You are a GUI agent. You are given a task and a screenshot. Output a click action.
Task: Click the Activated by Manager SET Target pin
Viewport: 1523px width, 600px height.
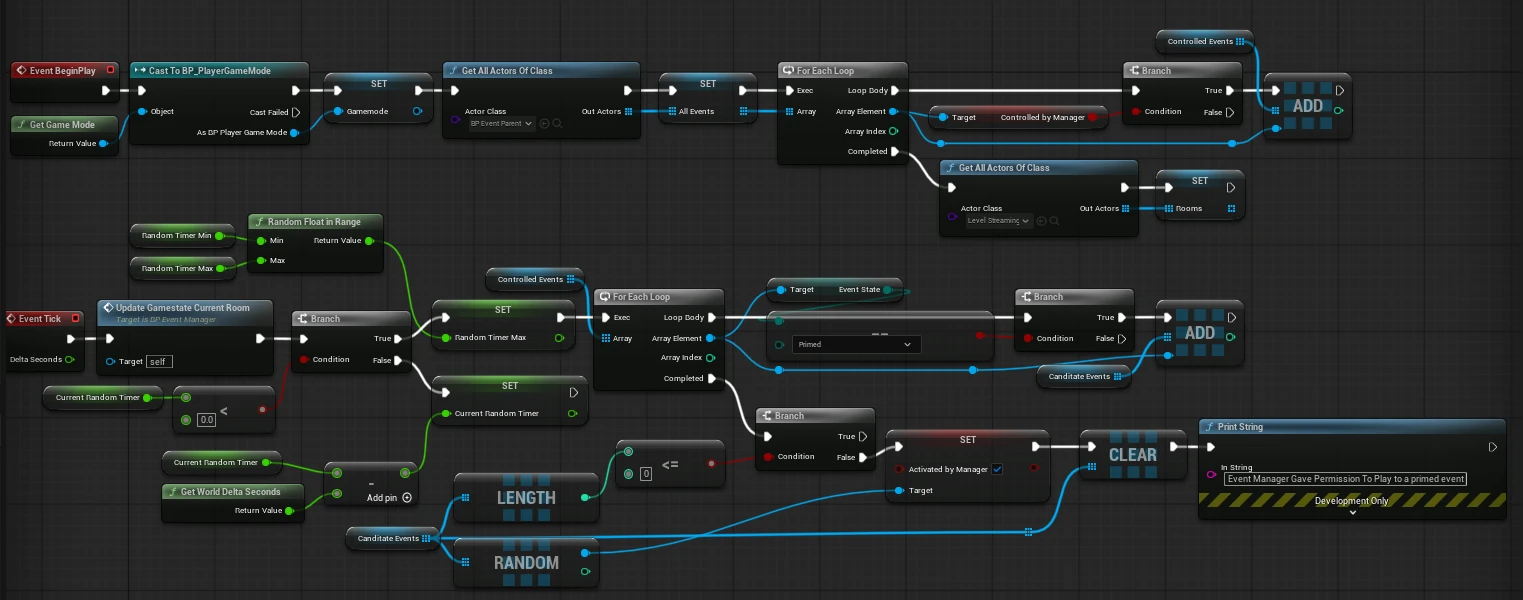point(900,490)
